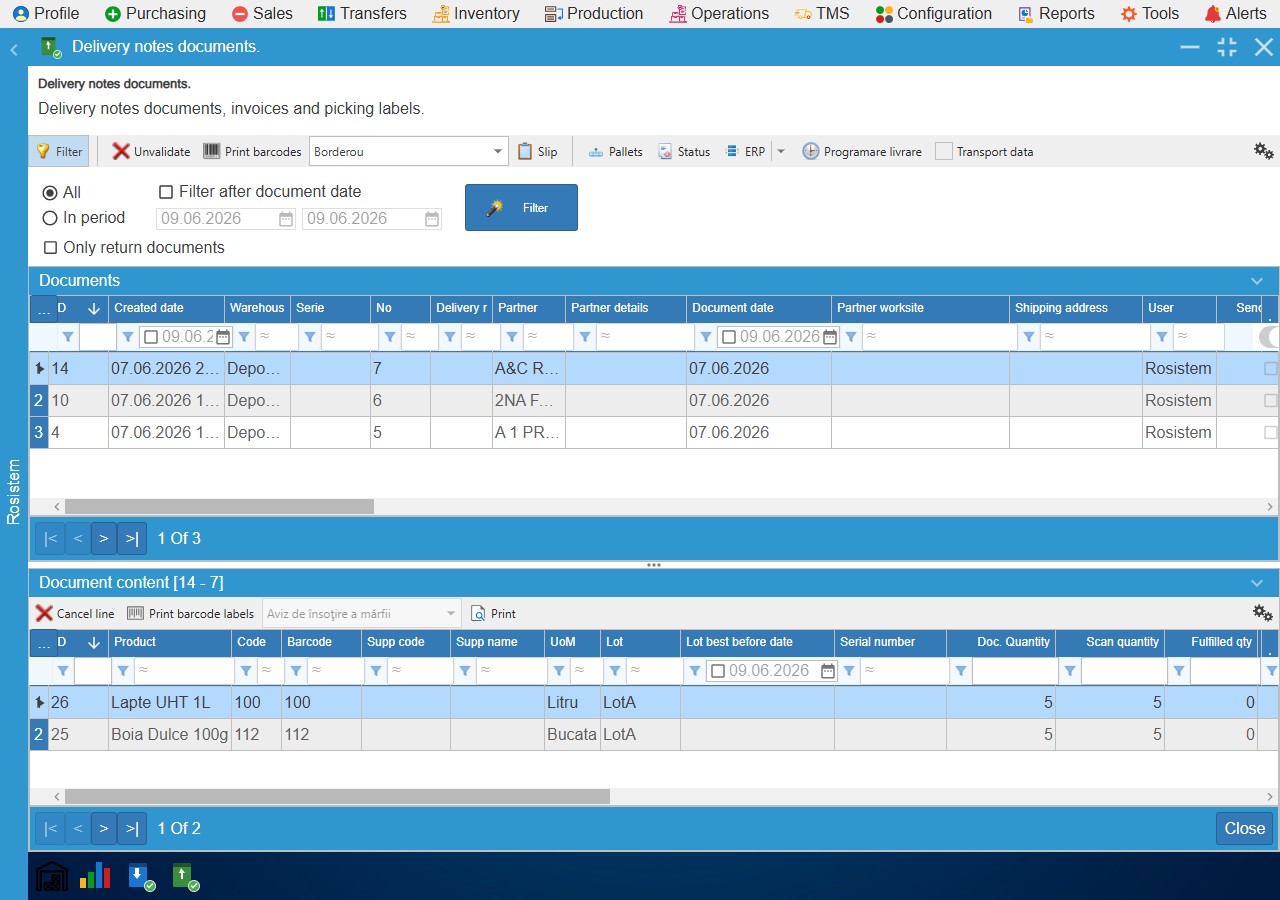Open the Pallets tool
Image resolution: width=1280 pixels, height=900 pixels.
(x=615, y=152)
